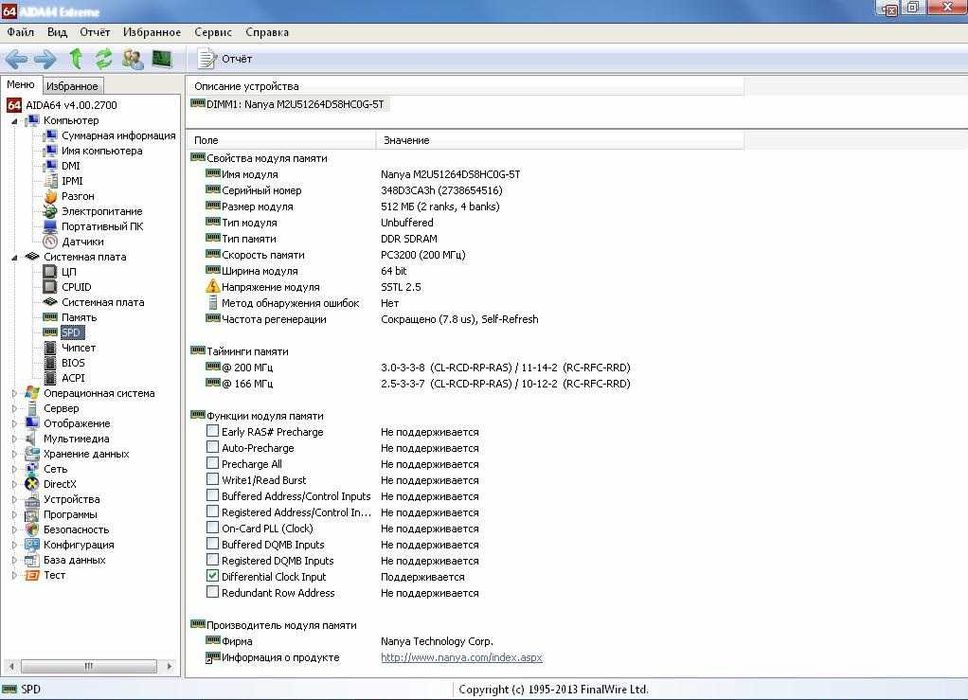
Task: Toggle the On-Card PLL (Clock) checkbox
Action: point(212,528)
